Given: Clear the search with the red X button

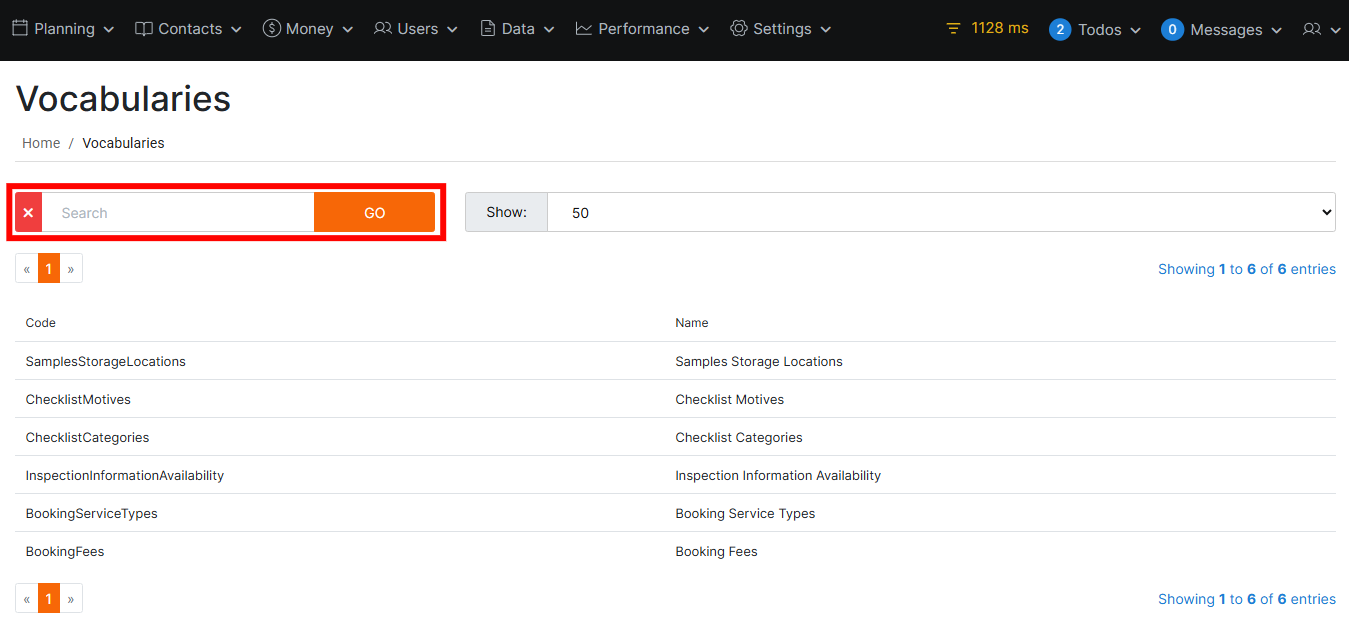Looking at the screenshot, I should (x=28, y=213).
